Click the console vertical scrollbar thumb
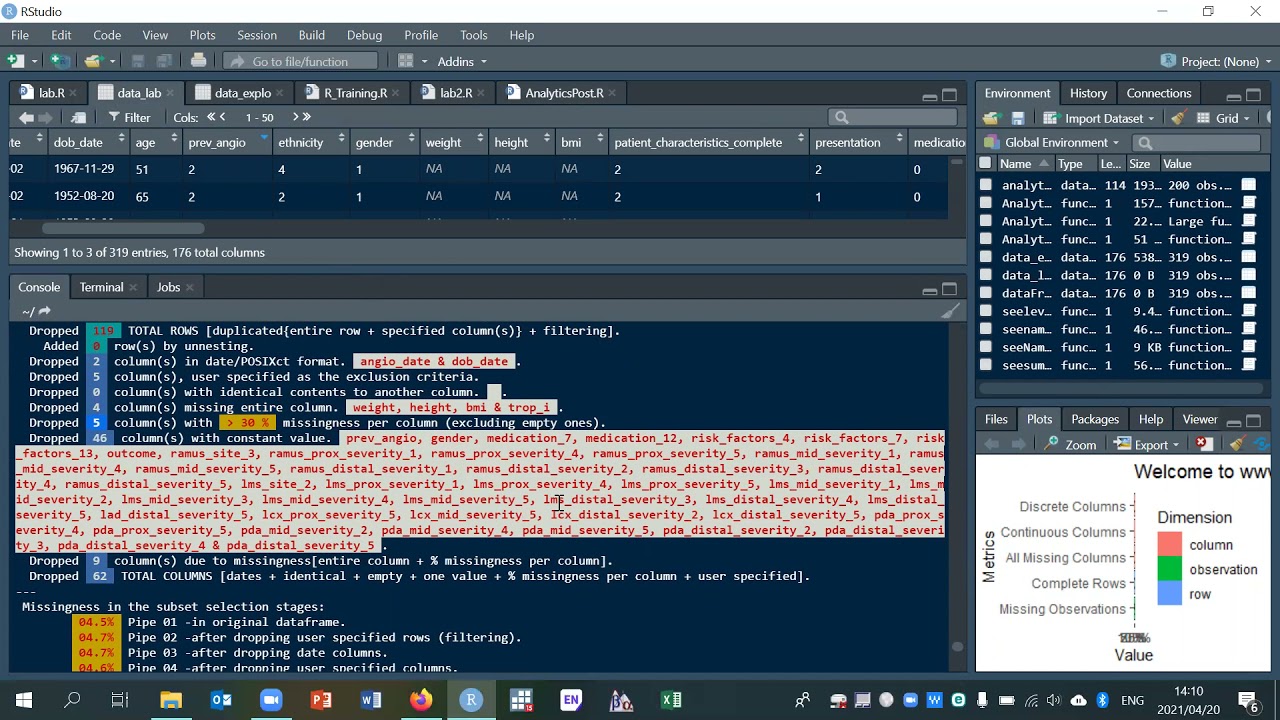The image size is (1280, 720). [x=957, y=646]
